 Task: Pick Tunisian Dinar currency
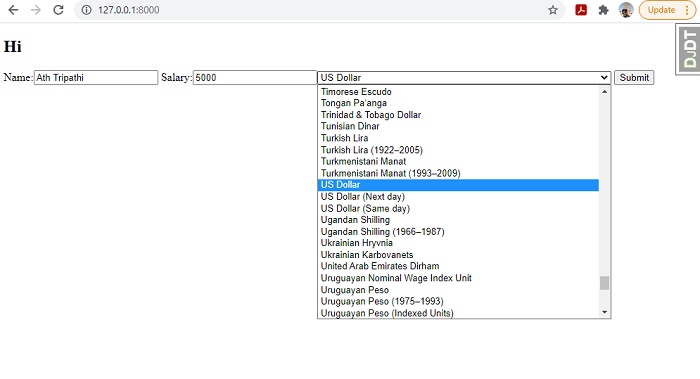(x=458, y=126)
